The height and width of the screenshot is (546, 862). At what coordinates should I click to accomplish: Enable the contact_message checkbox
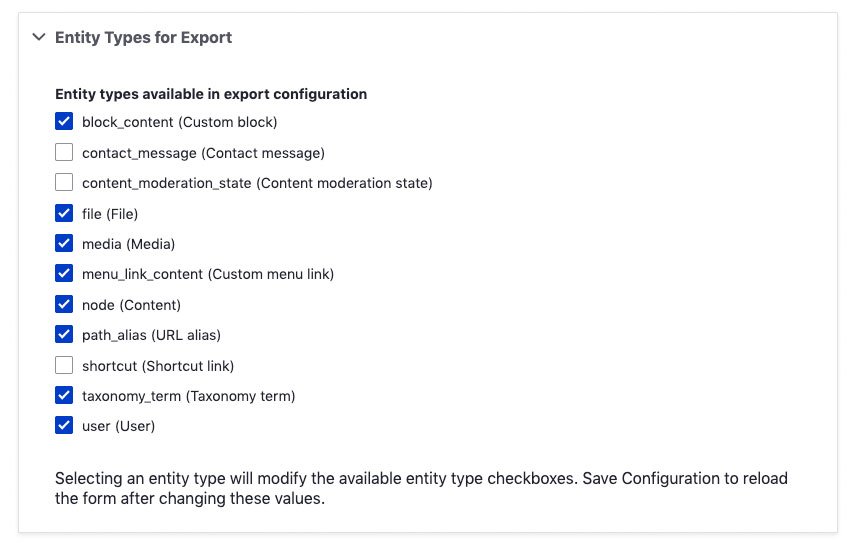coord(64,153)
